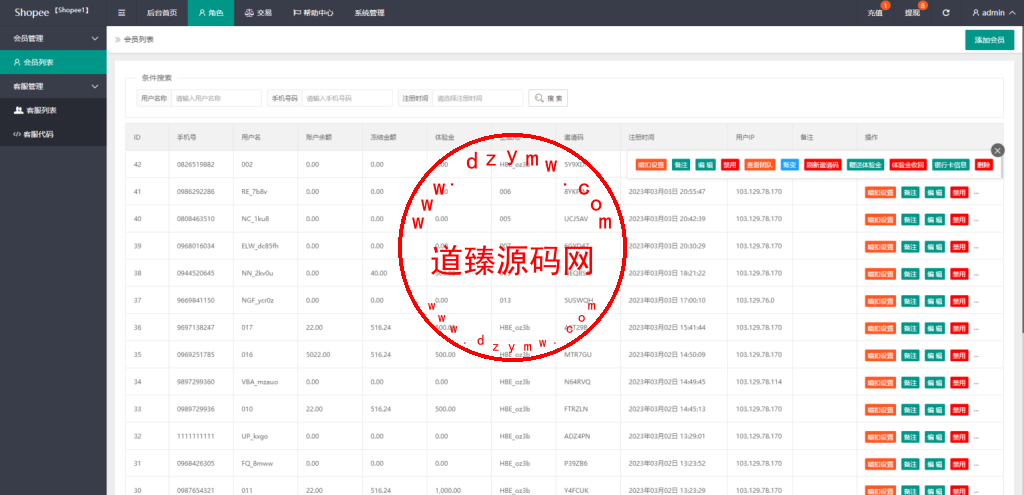Open the admin user dropdown
Screen dimensions: 1024x495
[x=993, y=12]
